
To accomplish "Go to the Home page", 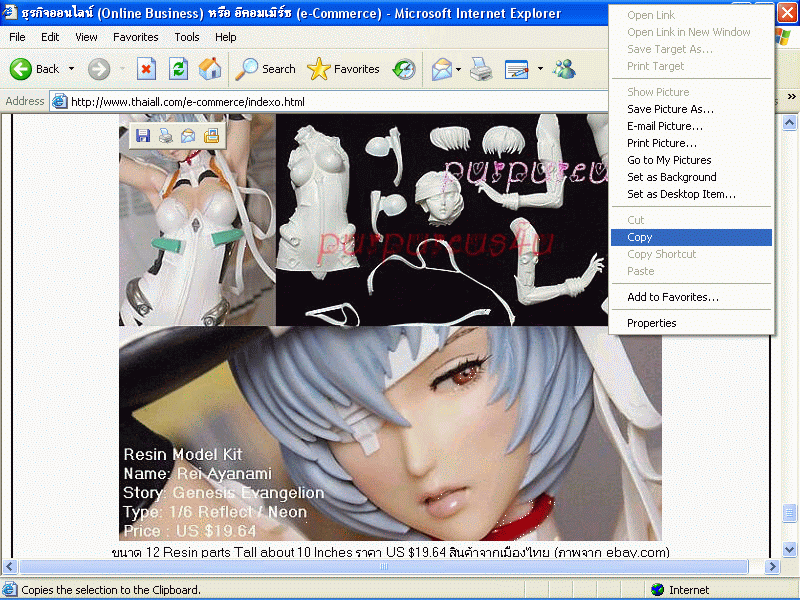I will point(210,69).
